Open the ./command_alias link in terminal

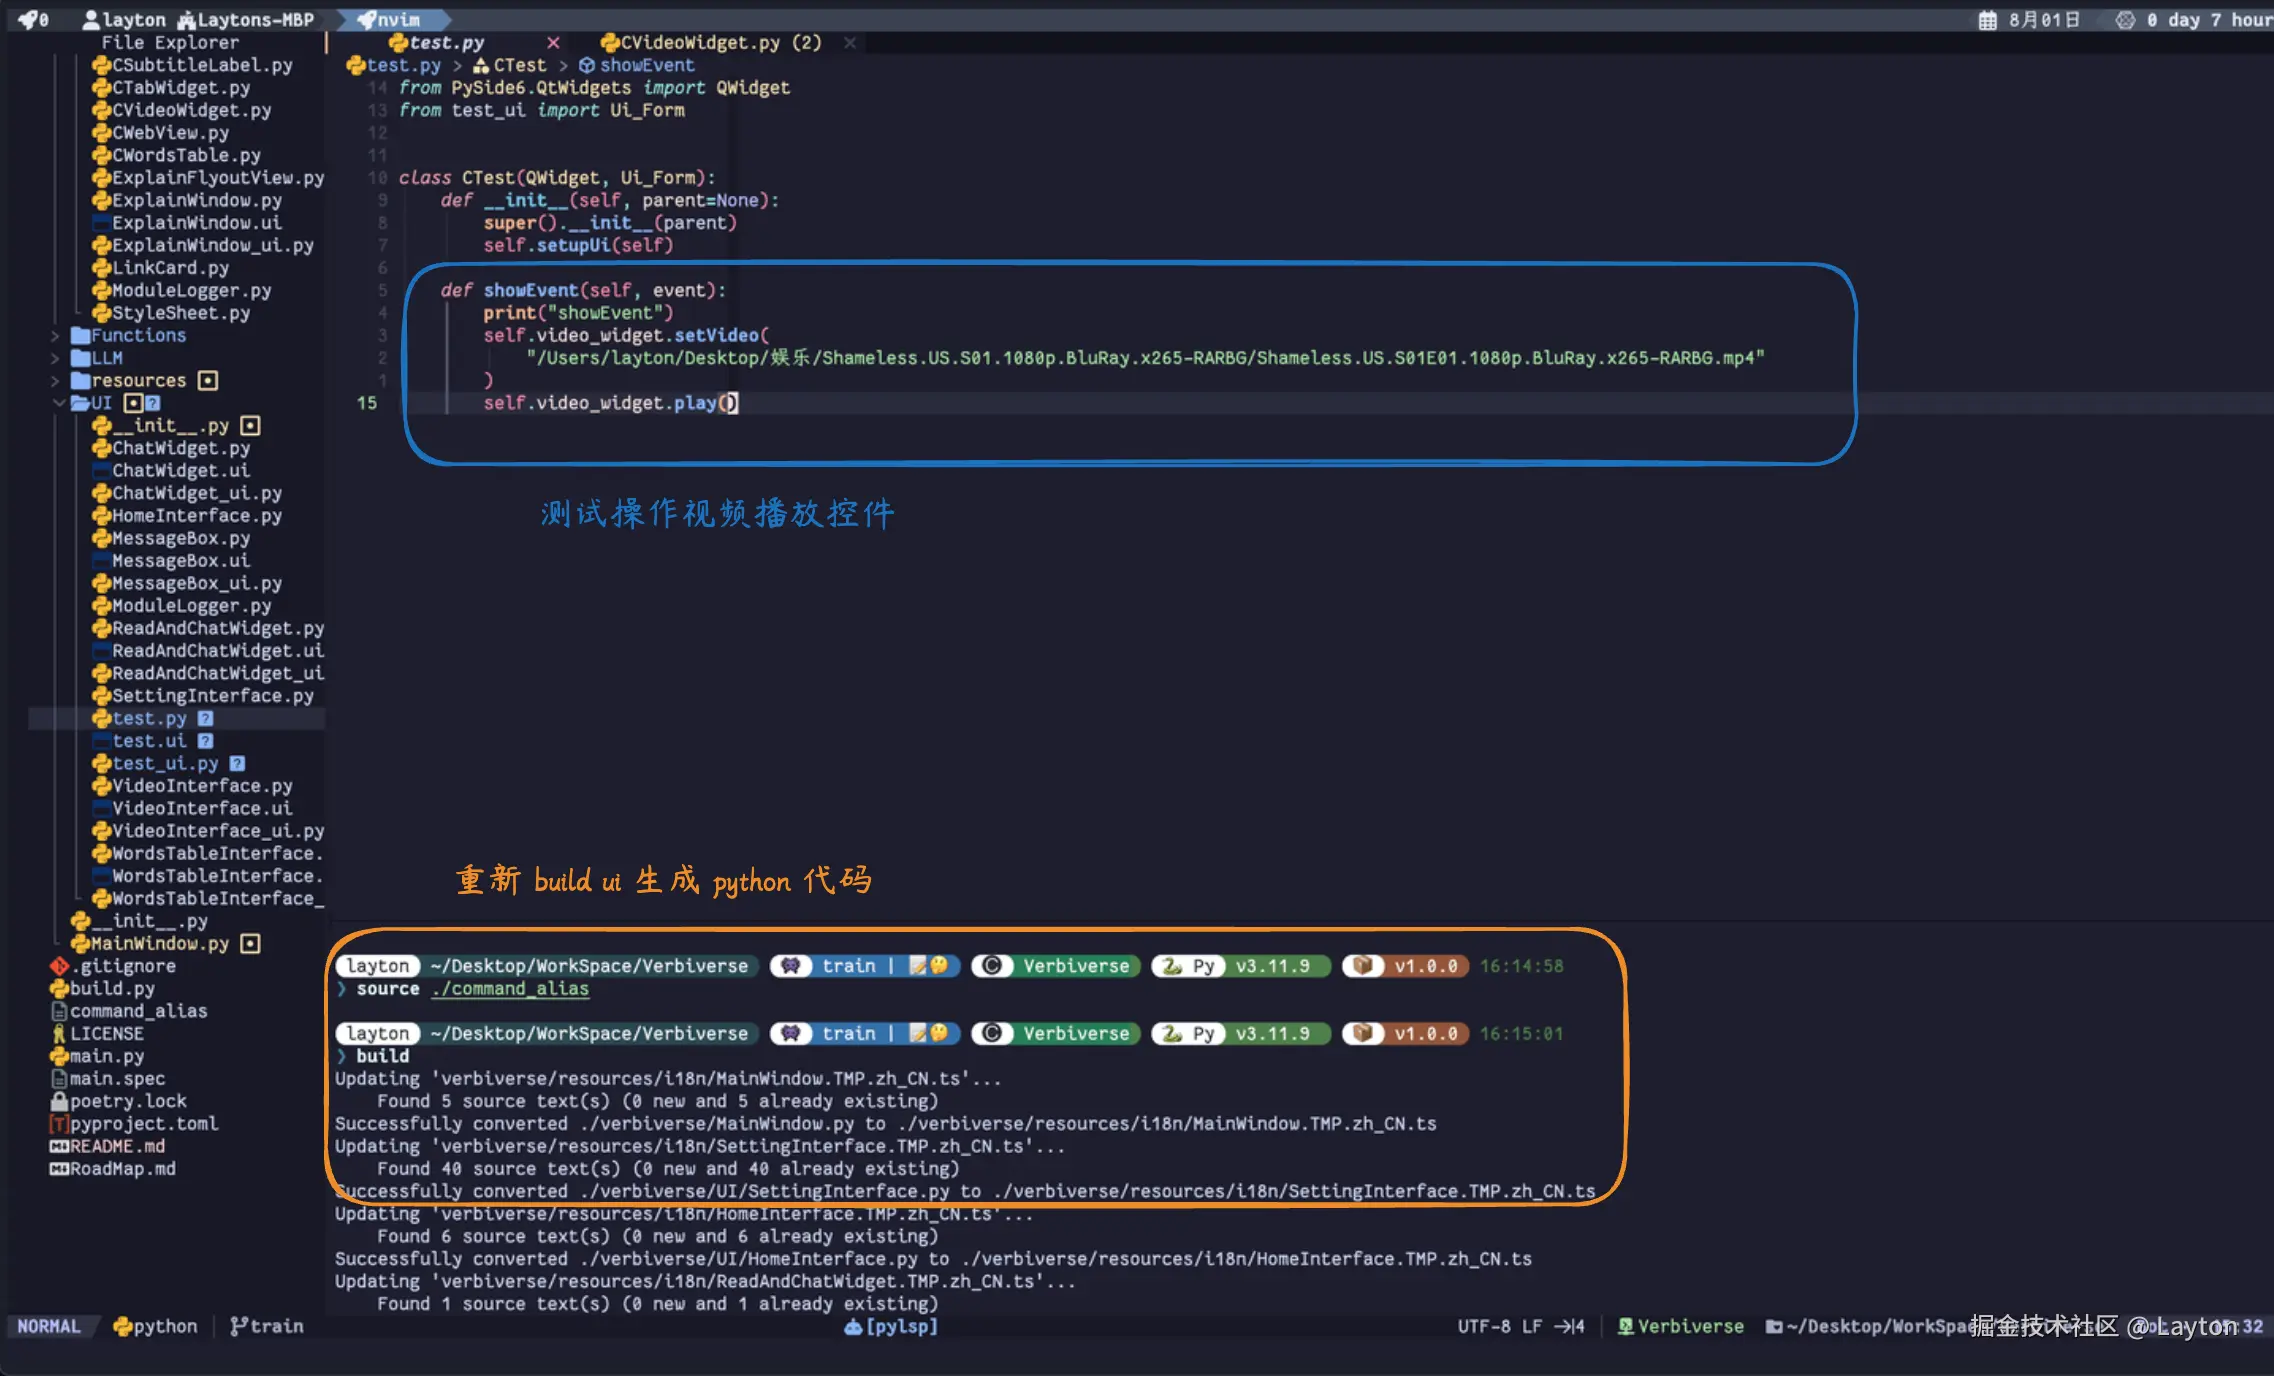[510, 989]
